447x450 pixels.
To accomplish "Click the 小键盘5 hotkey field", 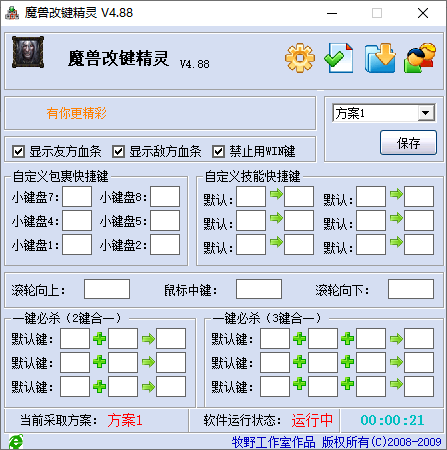I will (x=165, y=220).
